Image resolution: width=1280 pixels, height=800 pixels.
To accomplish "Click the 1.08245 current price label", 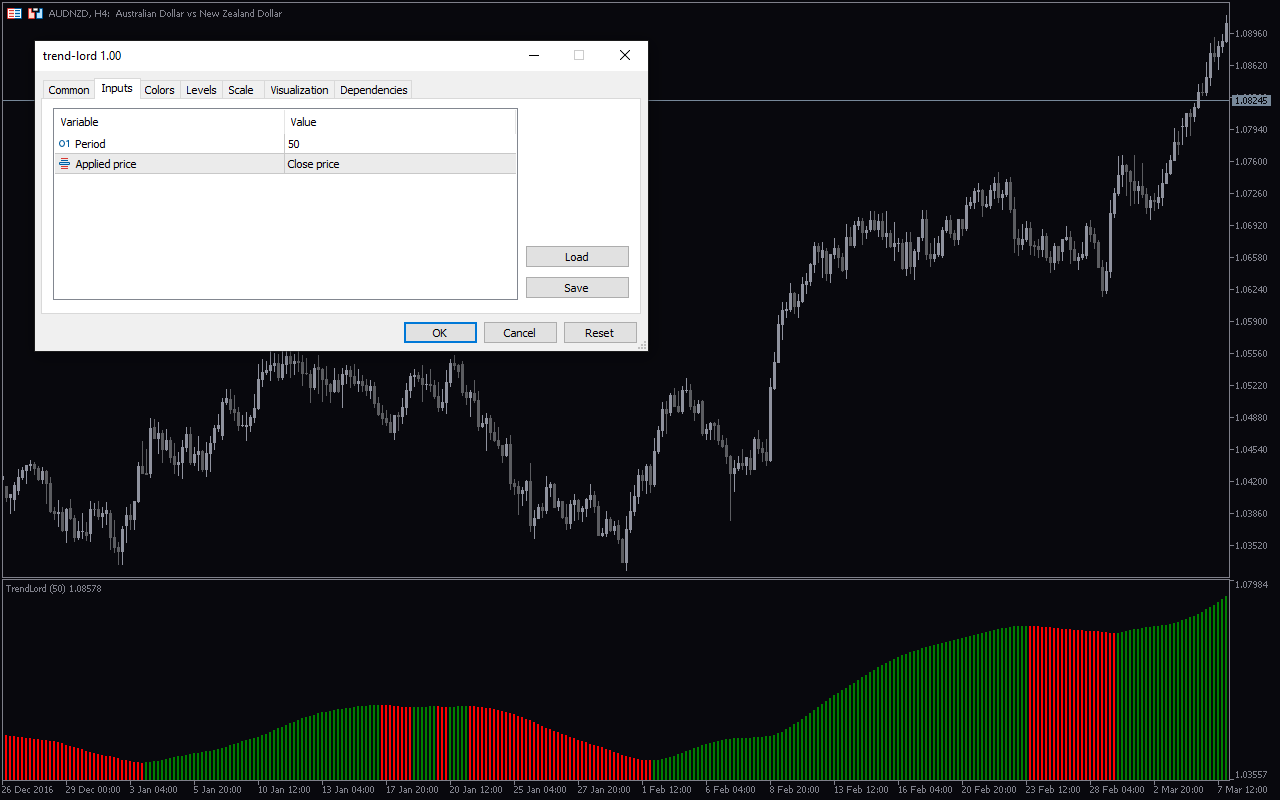I will [1251, 101].
